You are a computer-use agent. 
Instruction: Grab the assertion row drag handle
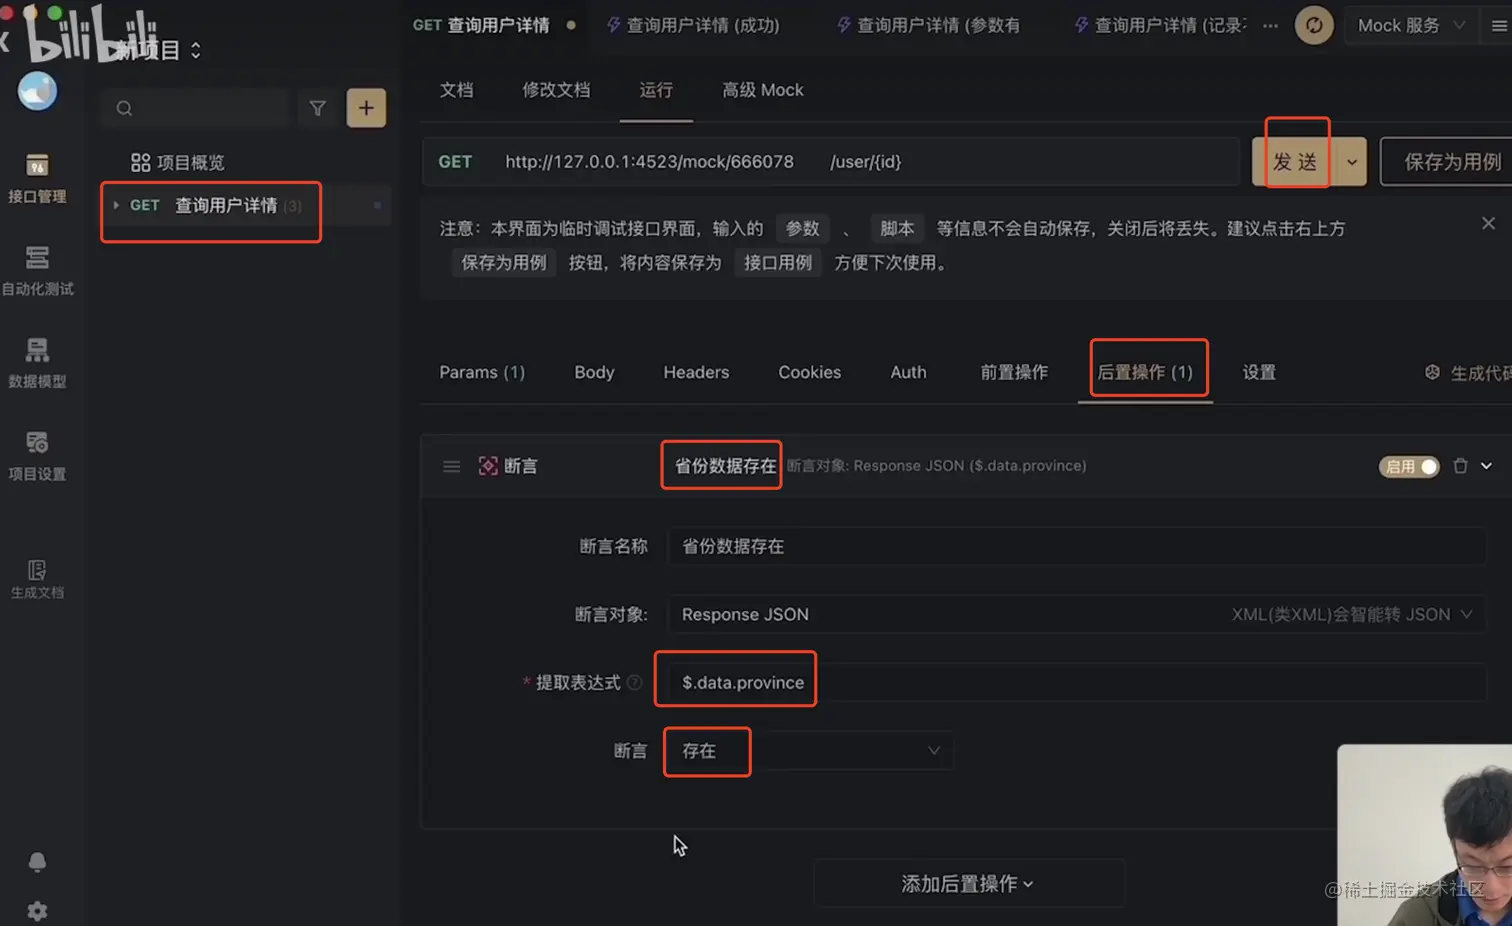coord(452,466)
